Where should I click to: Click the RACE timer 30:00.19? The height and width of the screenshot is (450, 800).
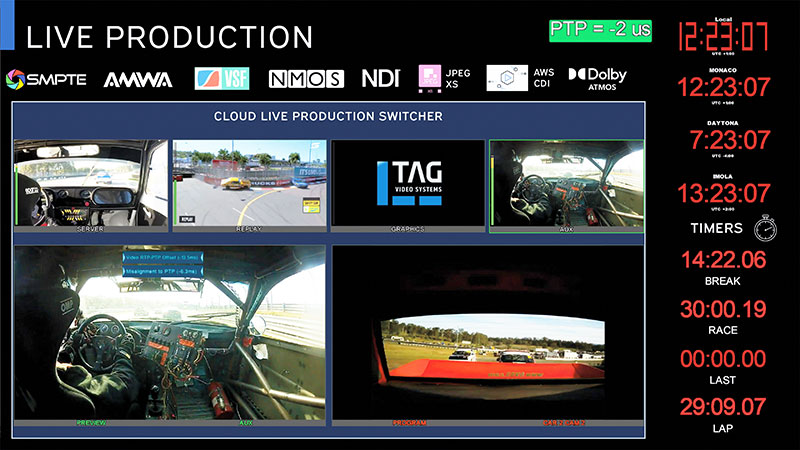click(723, 309)
